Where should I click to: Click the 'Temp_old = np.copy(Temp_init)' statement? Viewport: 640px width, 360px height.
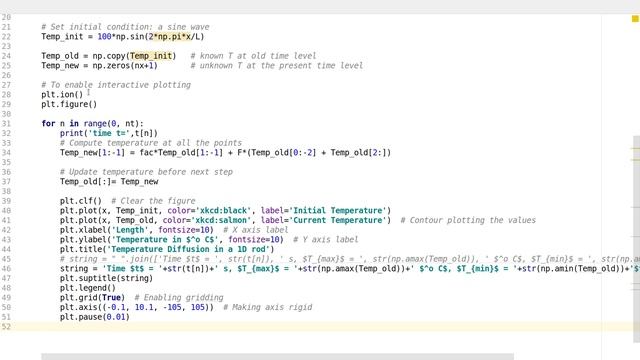click(x=109, y=56)
